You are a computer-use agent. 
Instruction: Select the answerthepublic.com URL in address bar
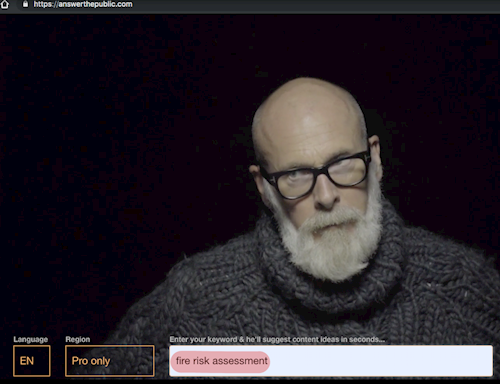83,4
